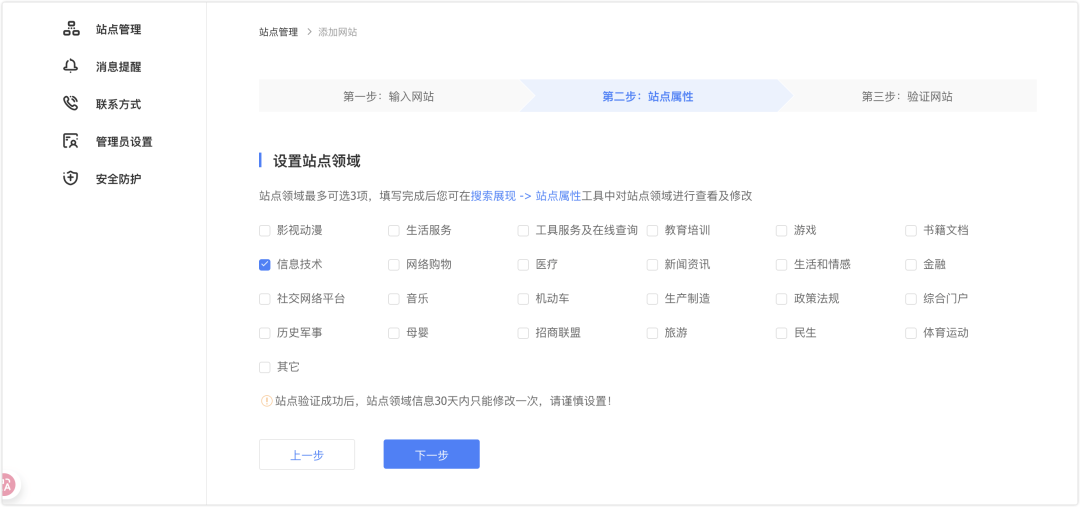Uncheck the 信息技术 checkbox
Viewport: 1080px width, 507px height.
pos(264,265)
